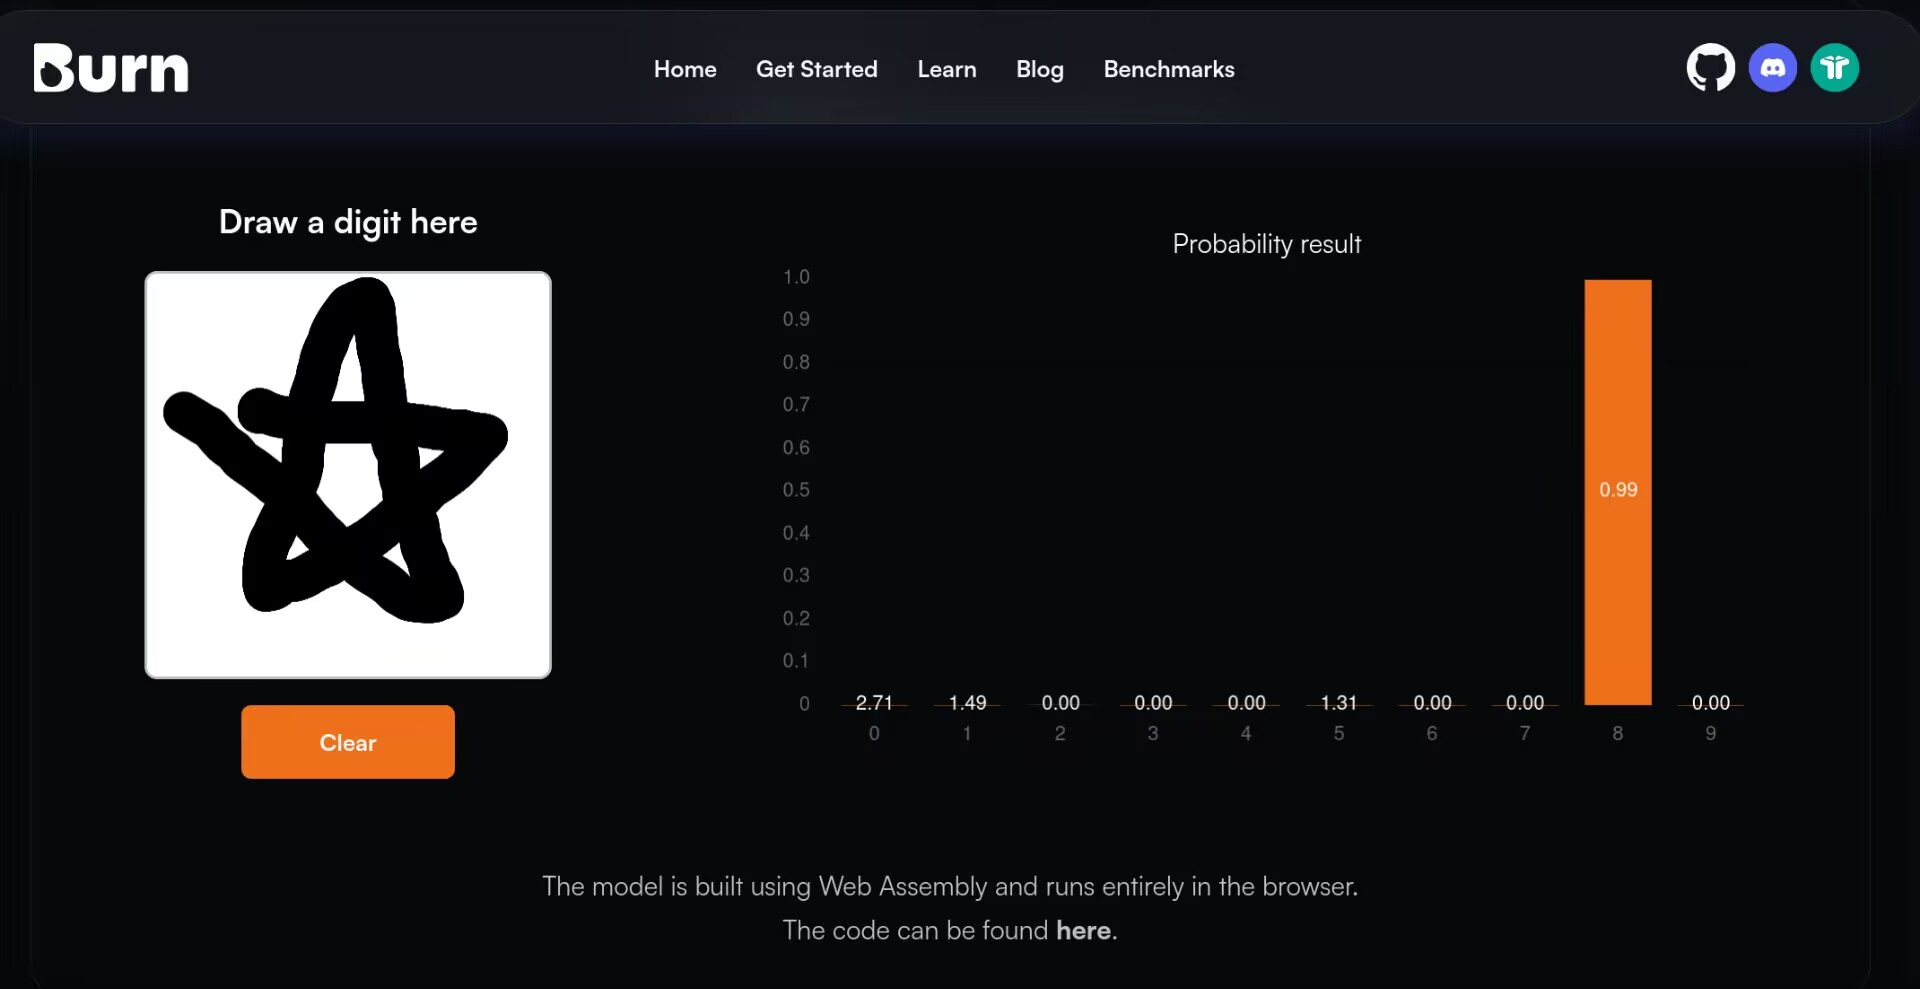The image size is (1920, 989).
Task: Click the 2.71 value above digit 0
Action: coord(873,703)
